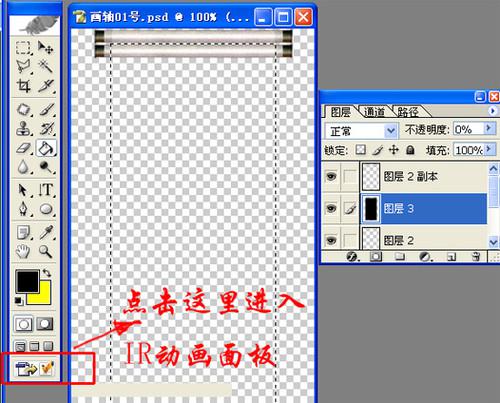Click the checkmark icon beside Jump to ImageReady

point(46,368)
